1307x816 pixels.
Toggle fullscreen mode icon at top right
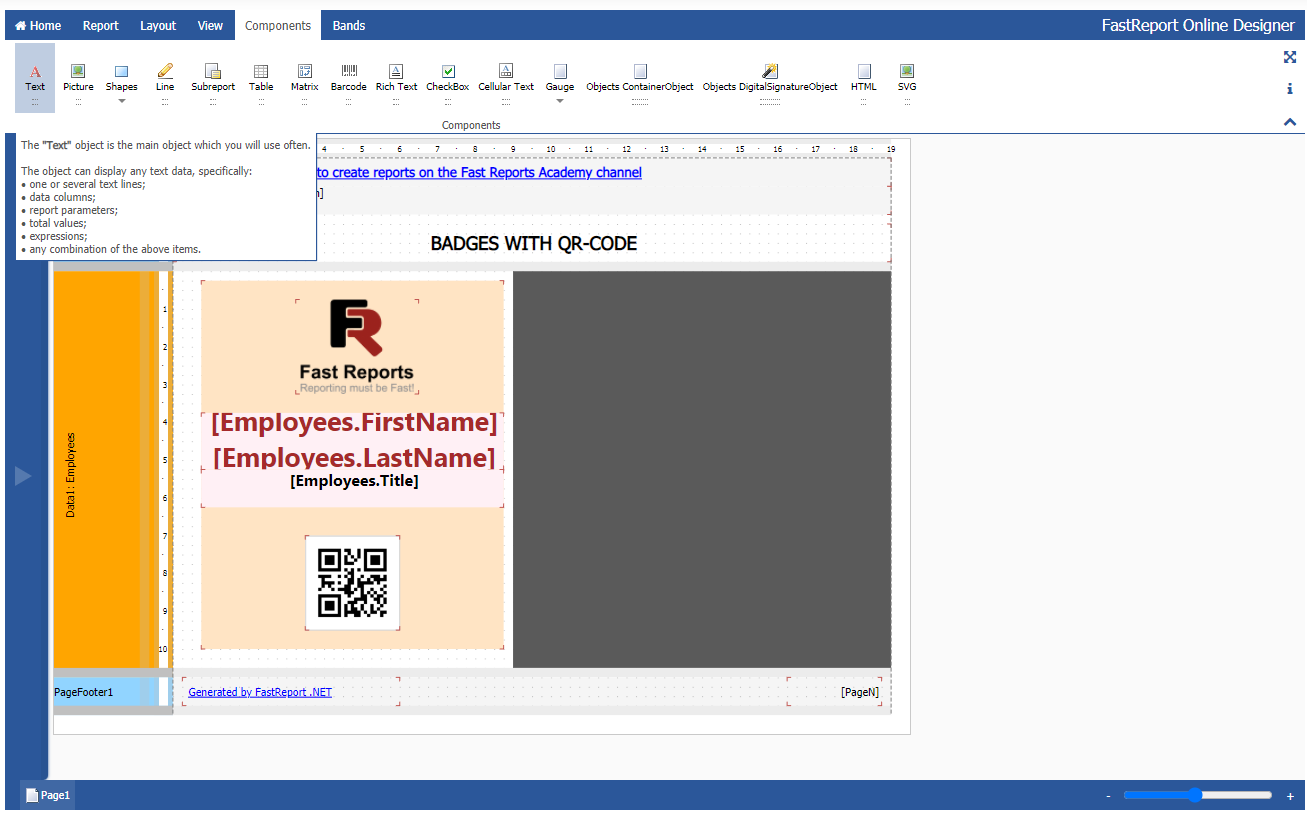(1290, 57)
